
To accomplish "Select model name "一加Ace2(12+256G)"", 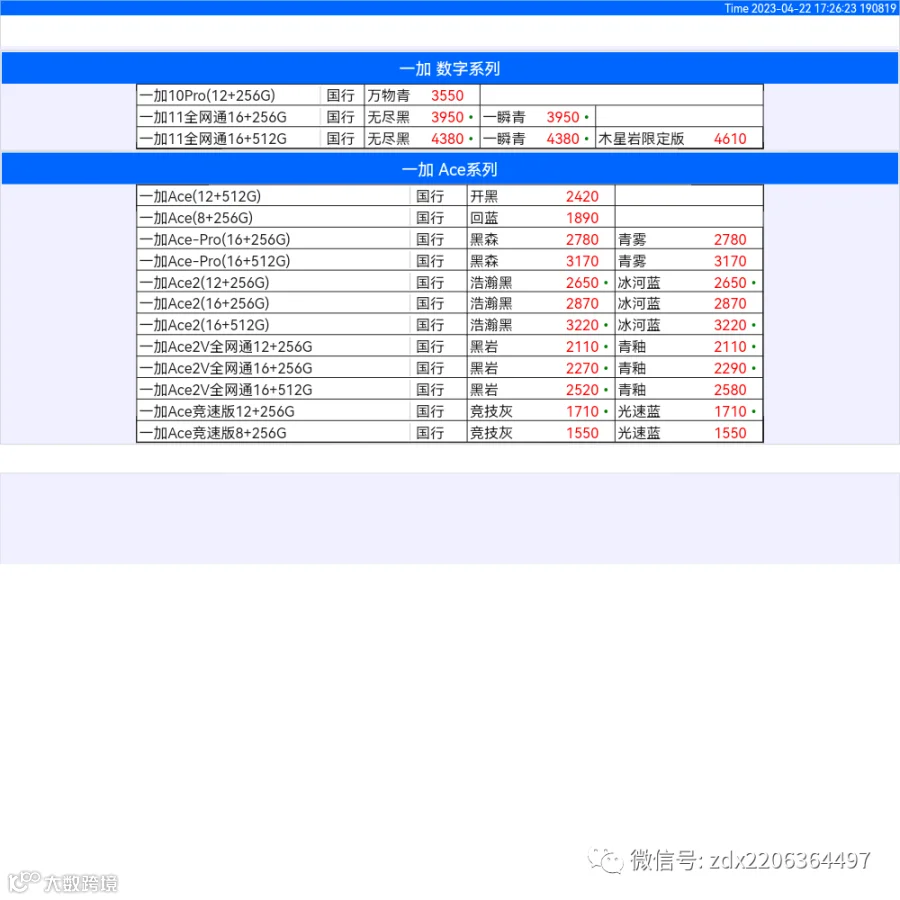I will (x=204, y=282).
